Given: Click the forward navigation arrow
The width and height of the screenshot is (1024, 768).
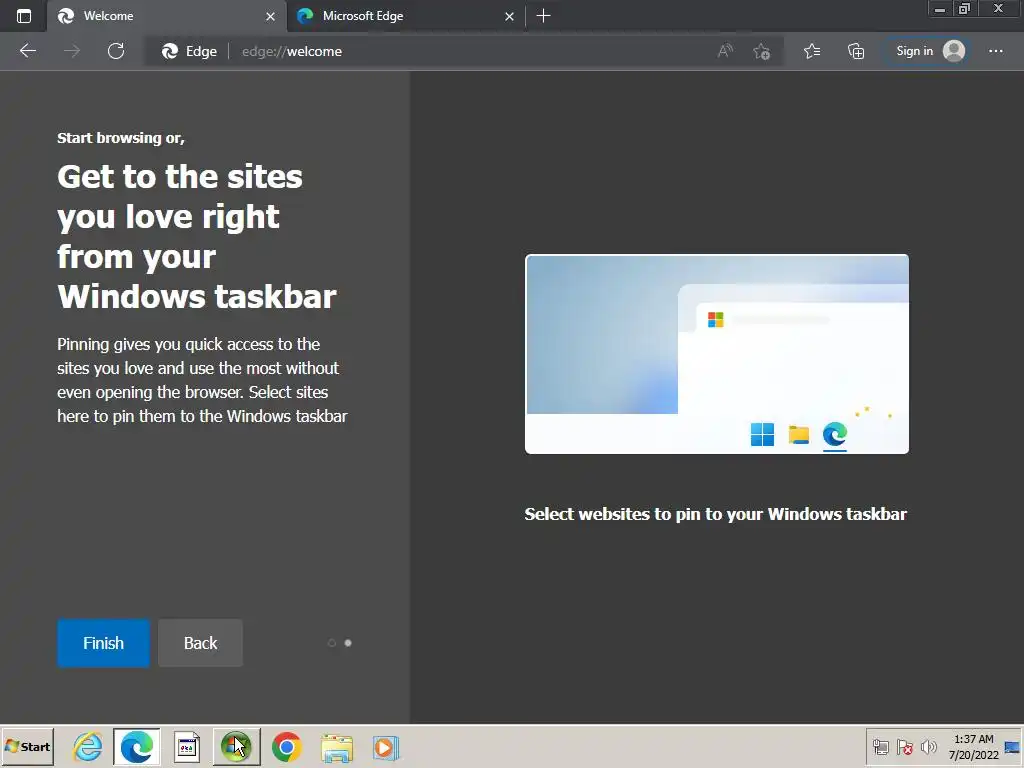Looking at the screenshot, I should pos(72,51).
